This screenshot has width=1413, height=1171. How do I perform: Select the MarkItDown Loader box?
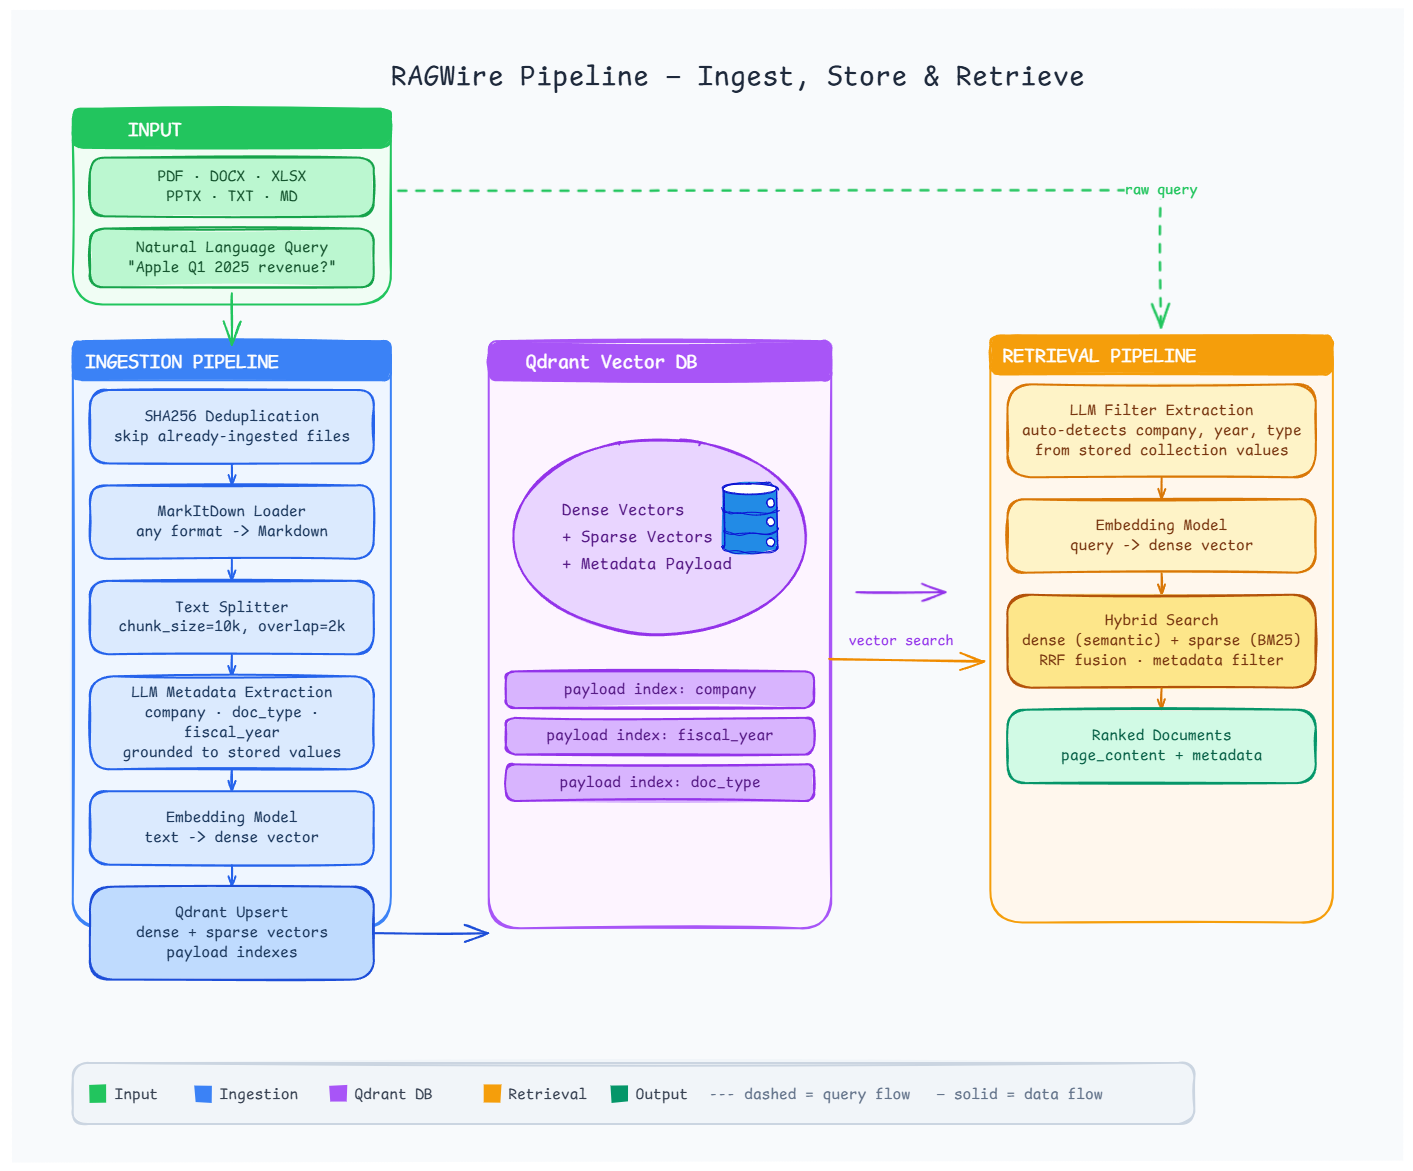232,522
